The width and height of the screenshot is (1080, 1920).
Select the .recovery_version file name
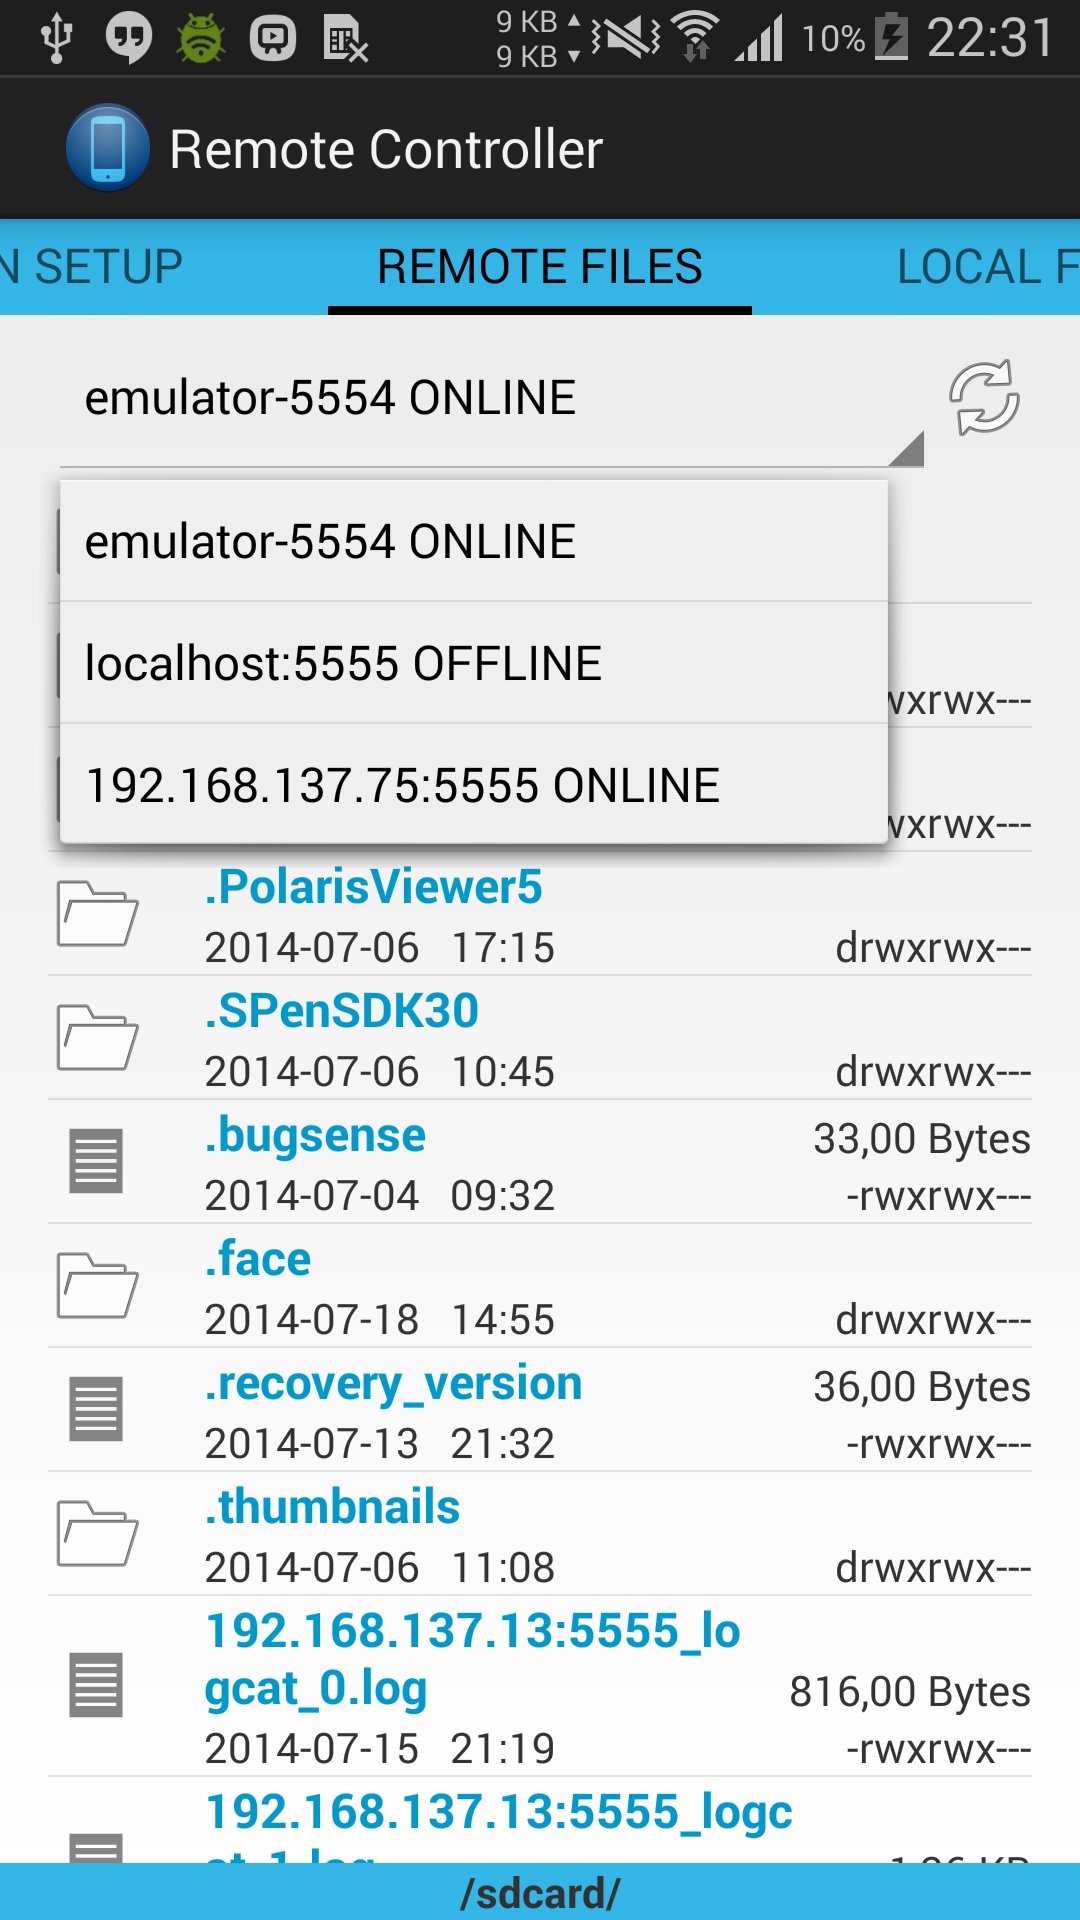[x=393, y=1384]
